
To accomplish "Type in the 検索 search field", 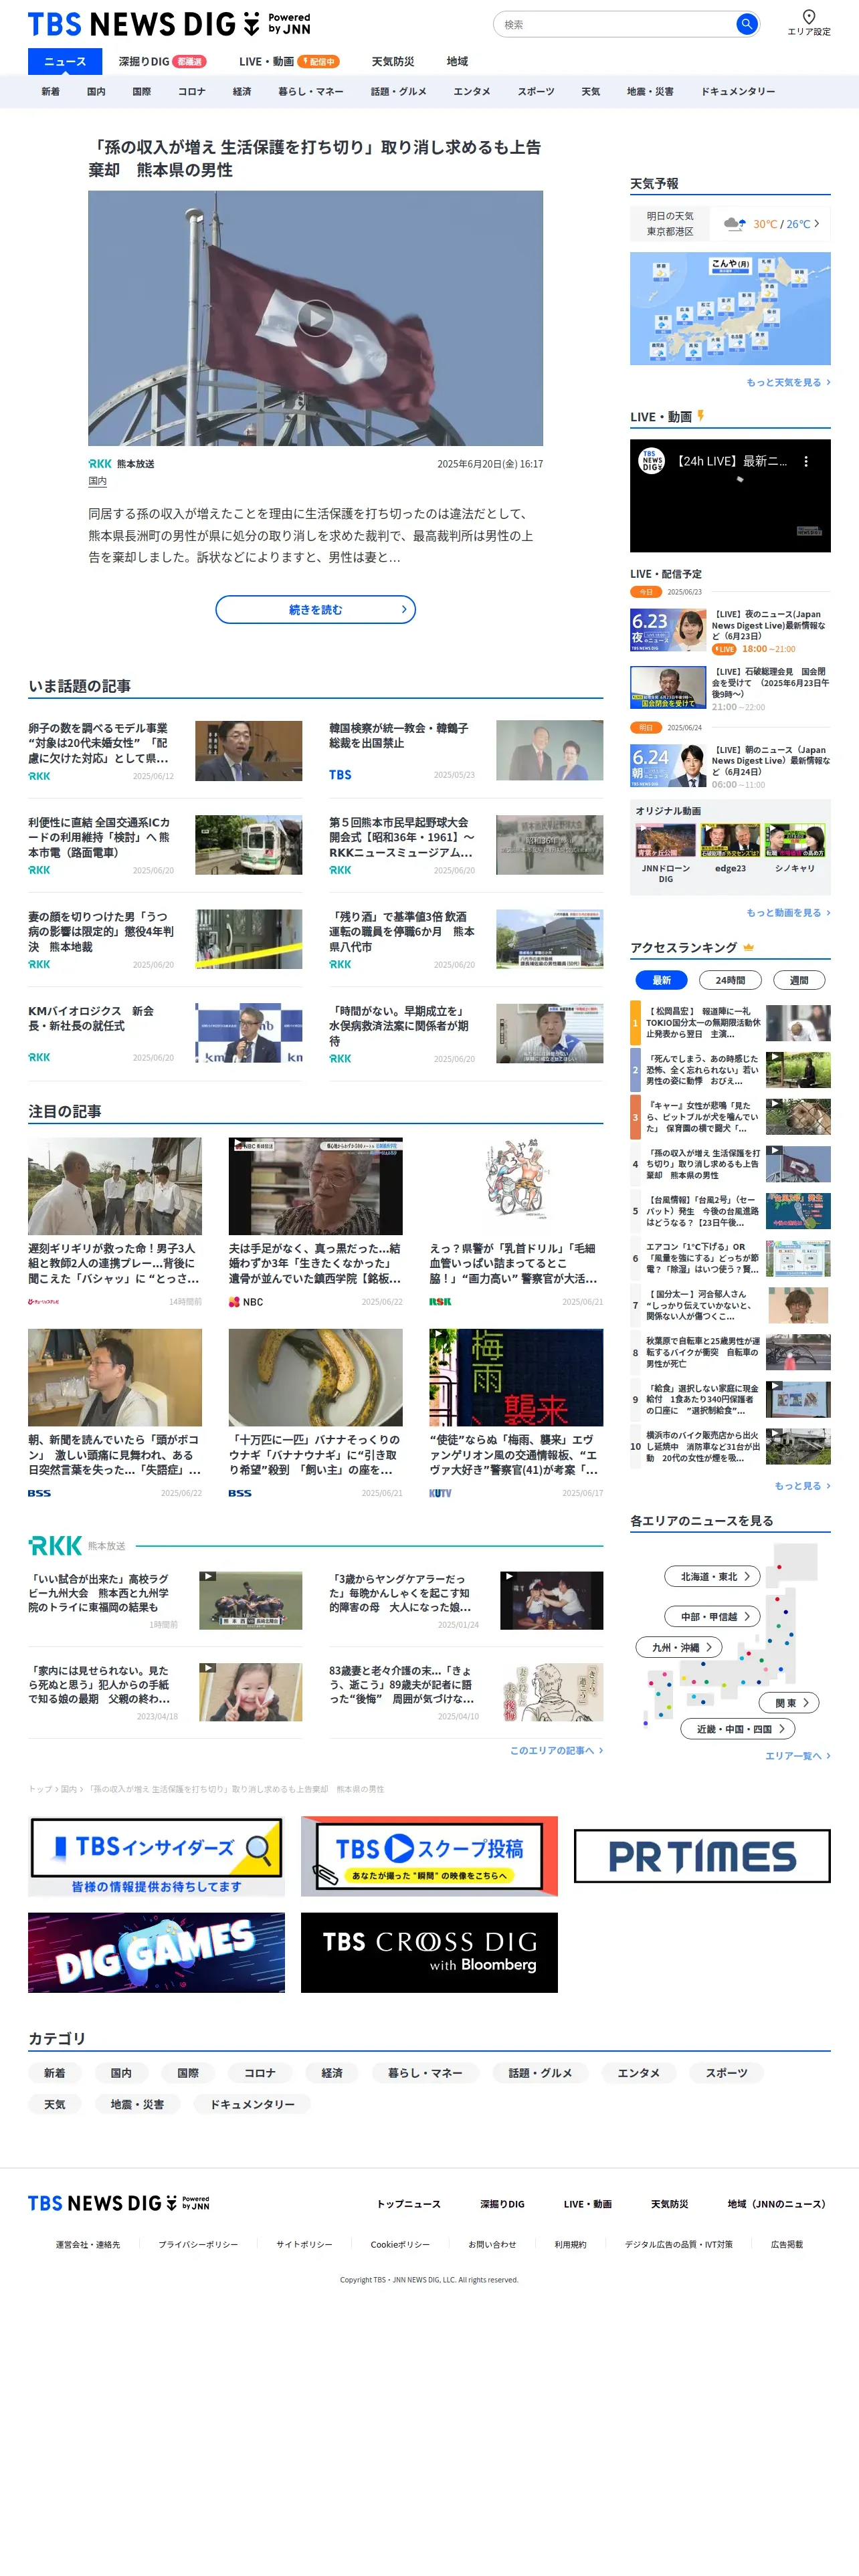I will (615, 24).
